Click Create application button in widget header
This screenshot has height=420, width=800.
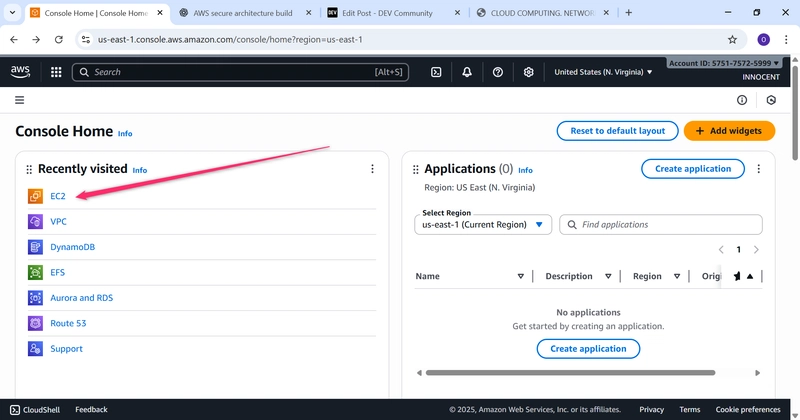point(693,169)
